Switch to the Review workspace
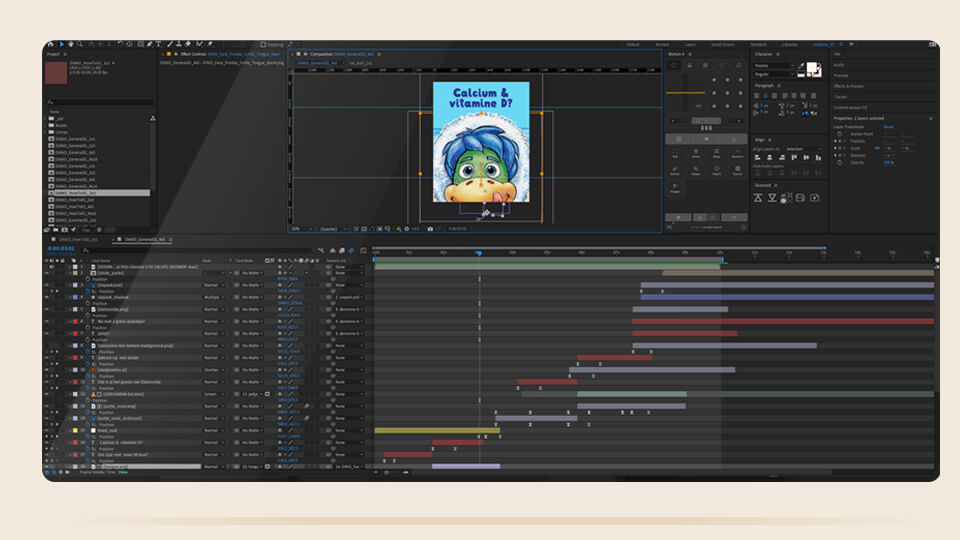This screenshot has width=960, height=540. click(662, 45)
